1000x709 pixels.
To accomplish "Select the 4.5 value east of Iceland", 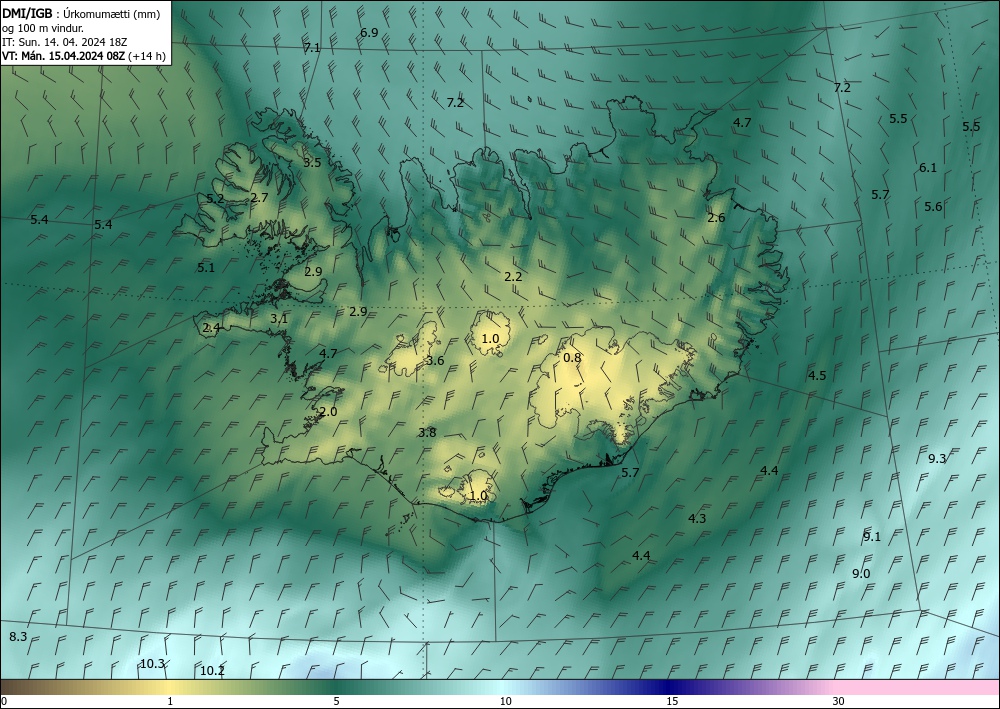I will coord(817,376).
